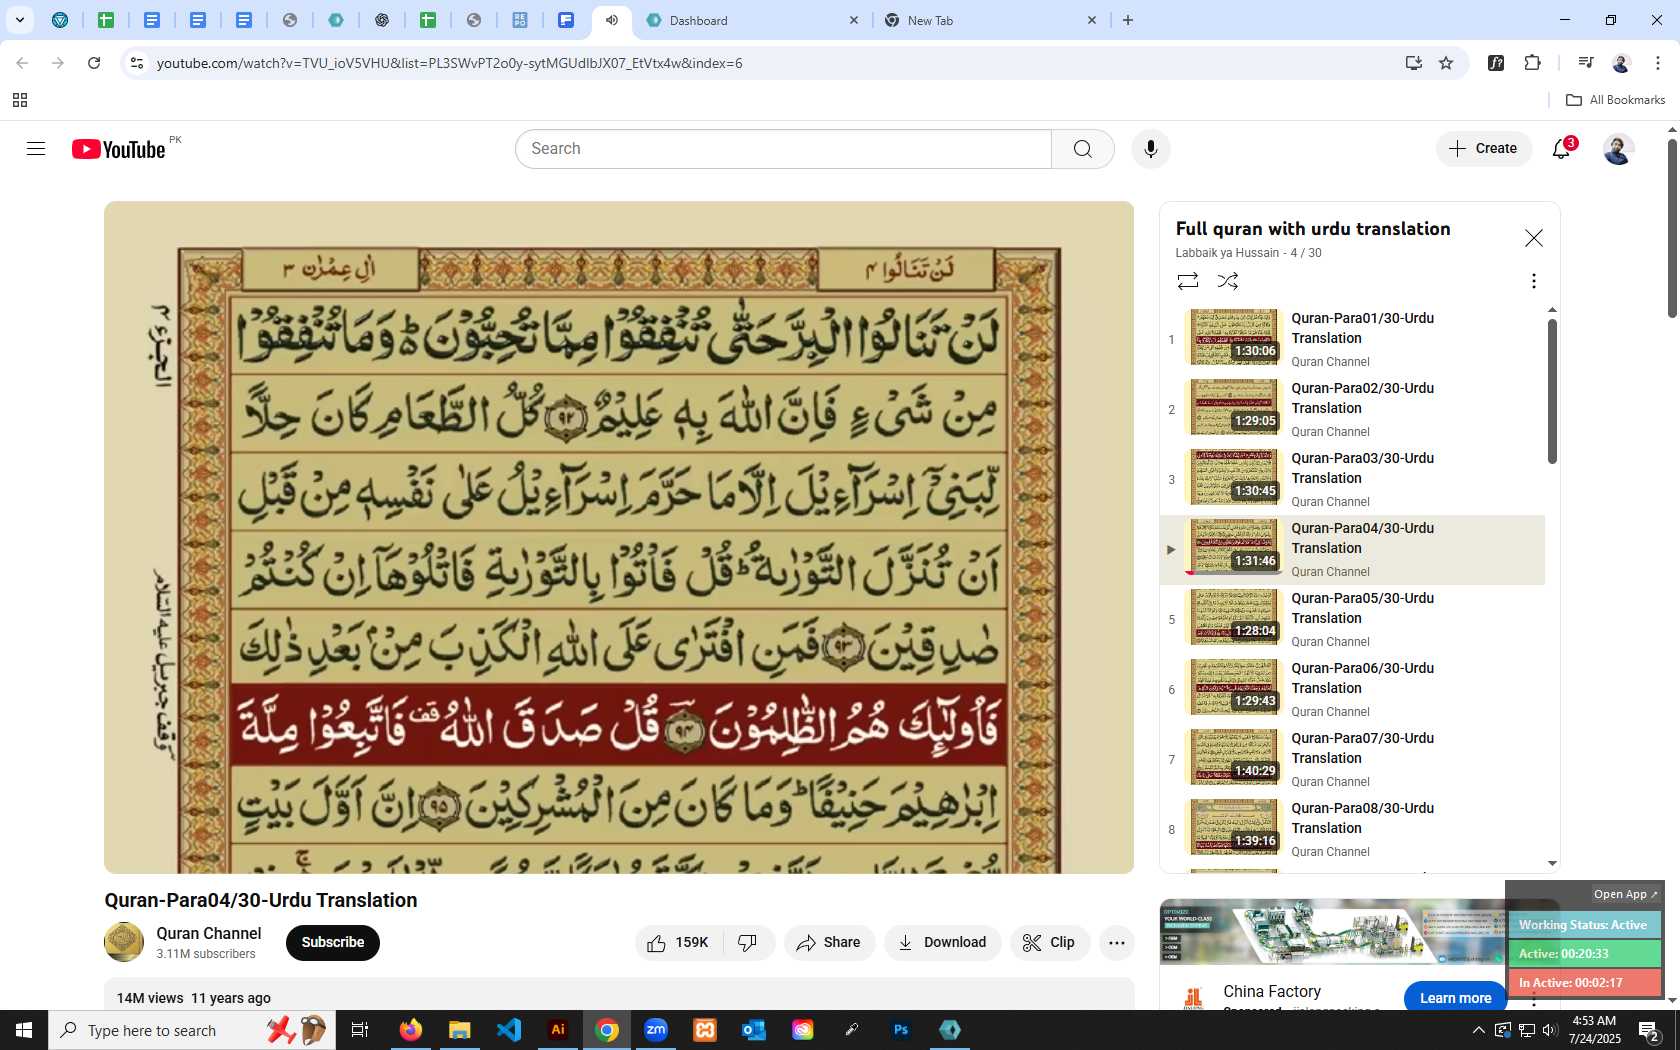Bookmark this page with the star
1680x1050 pixels.
[1446, 63]
